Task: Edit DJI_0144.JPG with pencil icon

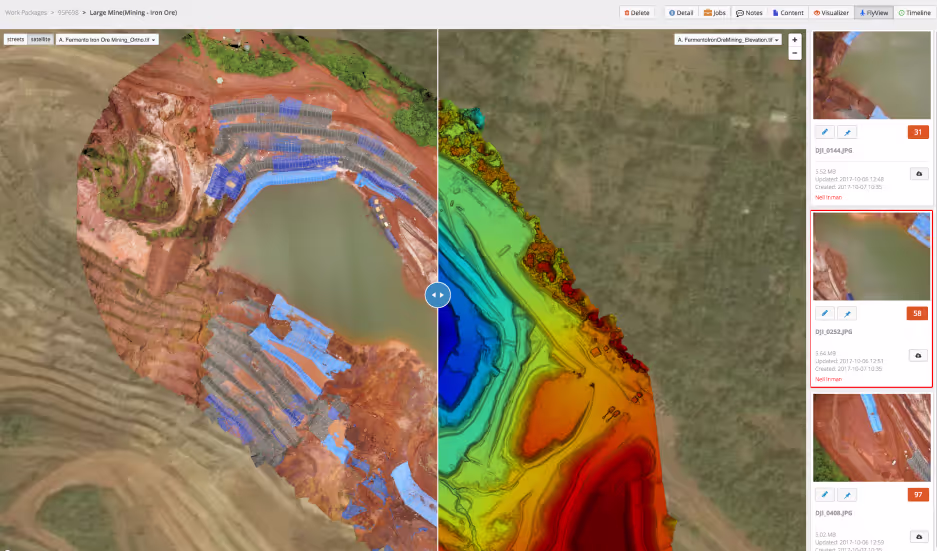Action: pyautogui.click(x=825, y=132)
